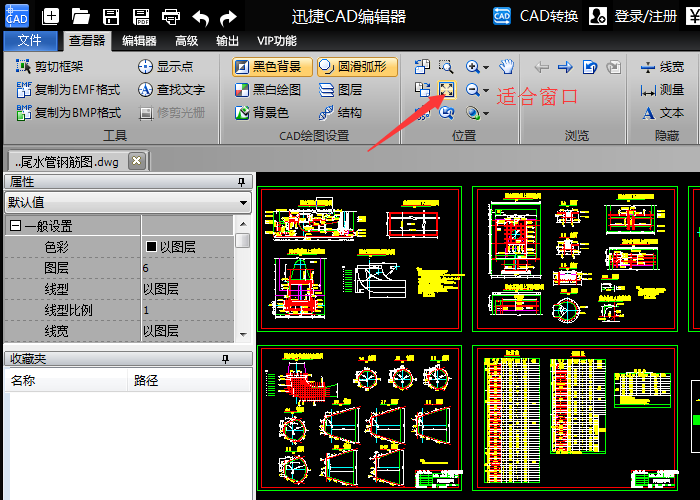
Task: Open the Zoom In dropdown arrow
Action: (x=486, y=67)
